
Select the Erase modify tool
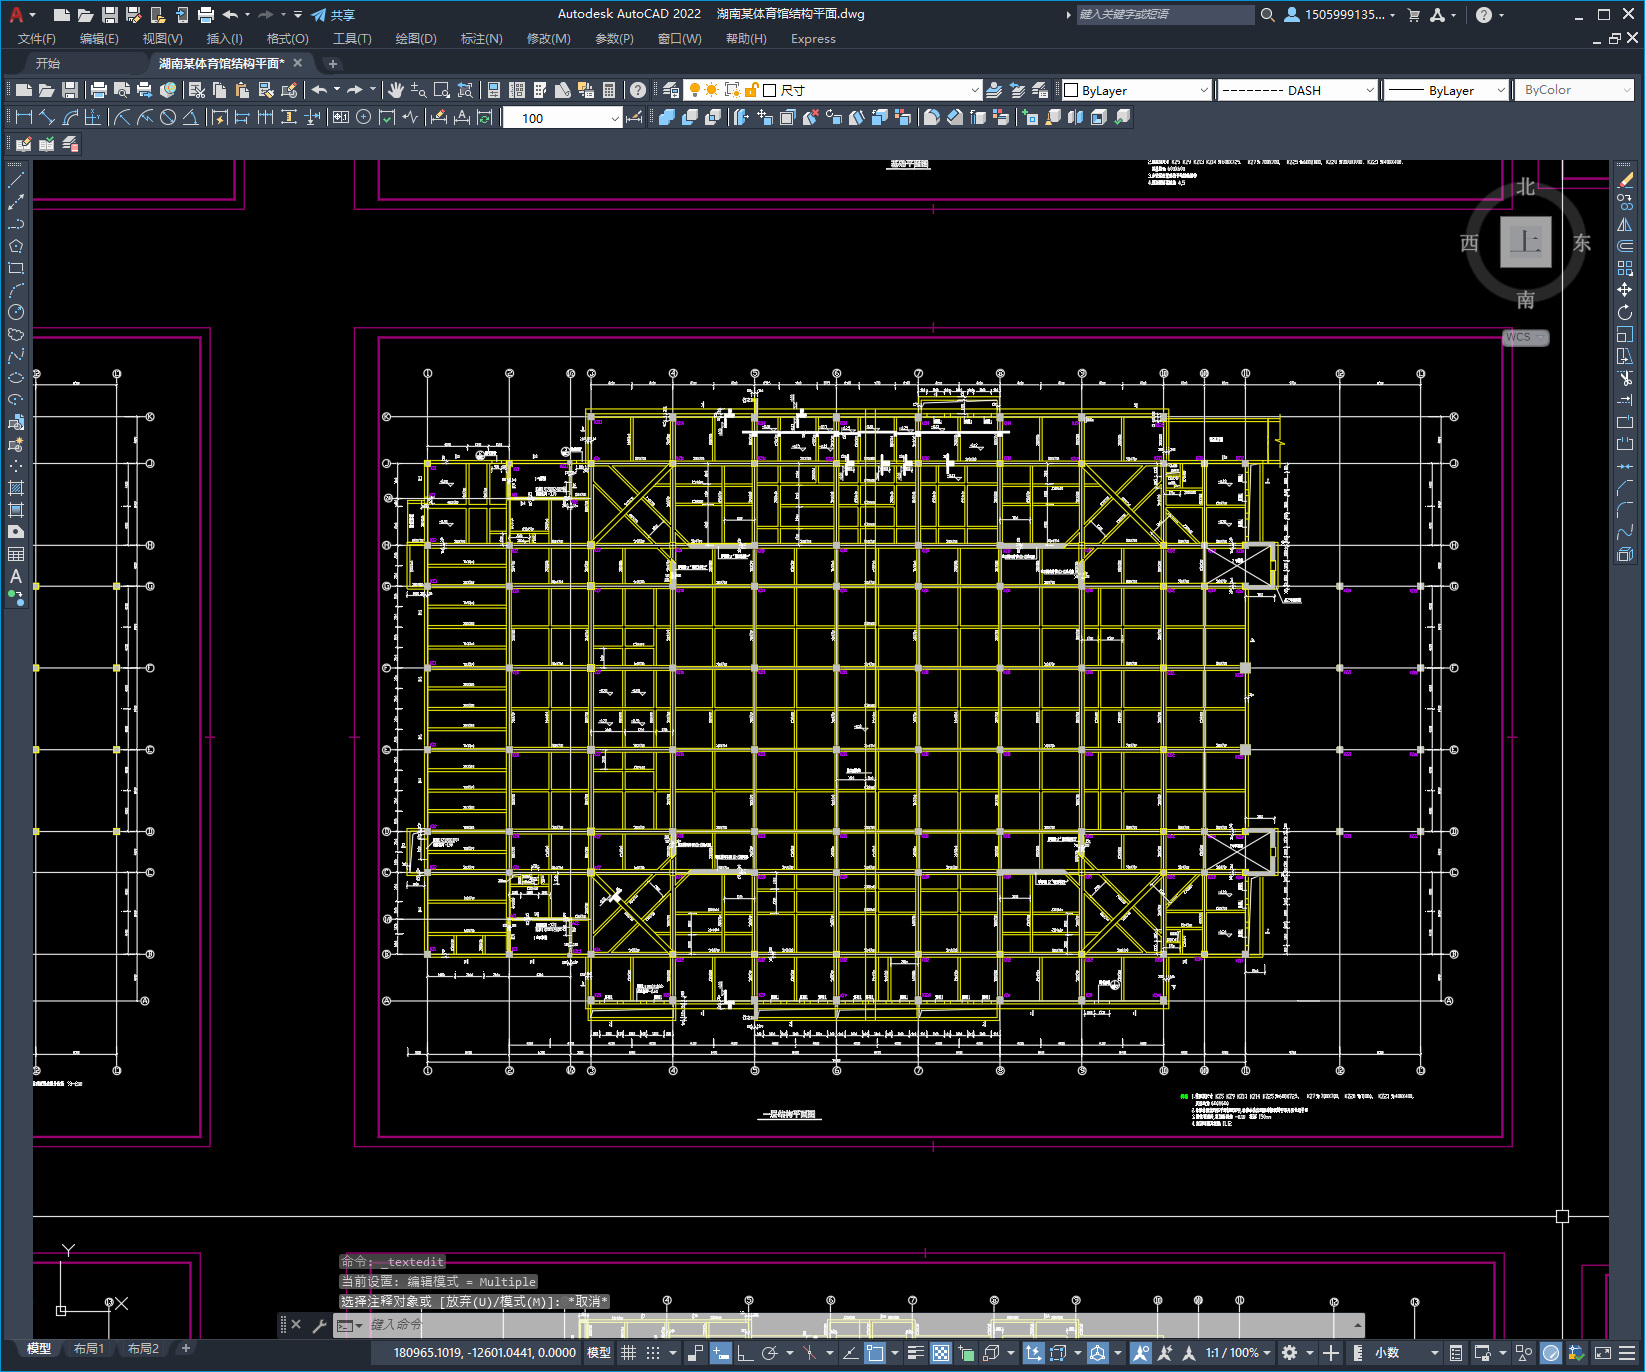1625,181
